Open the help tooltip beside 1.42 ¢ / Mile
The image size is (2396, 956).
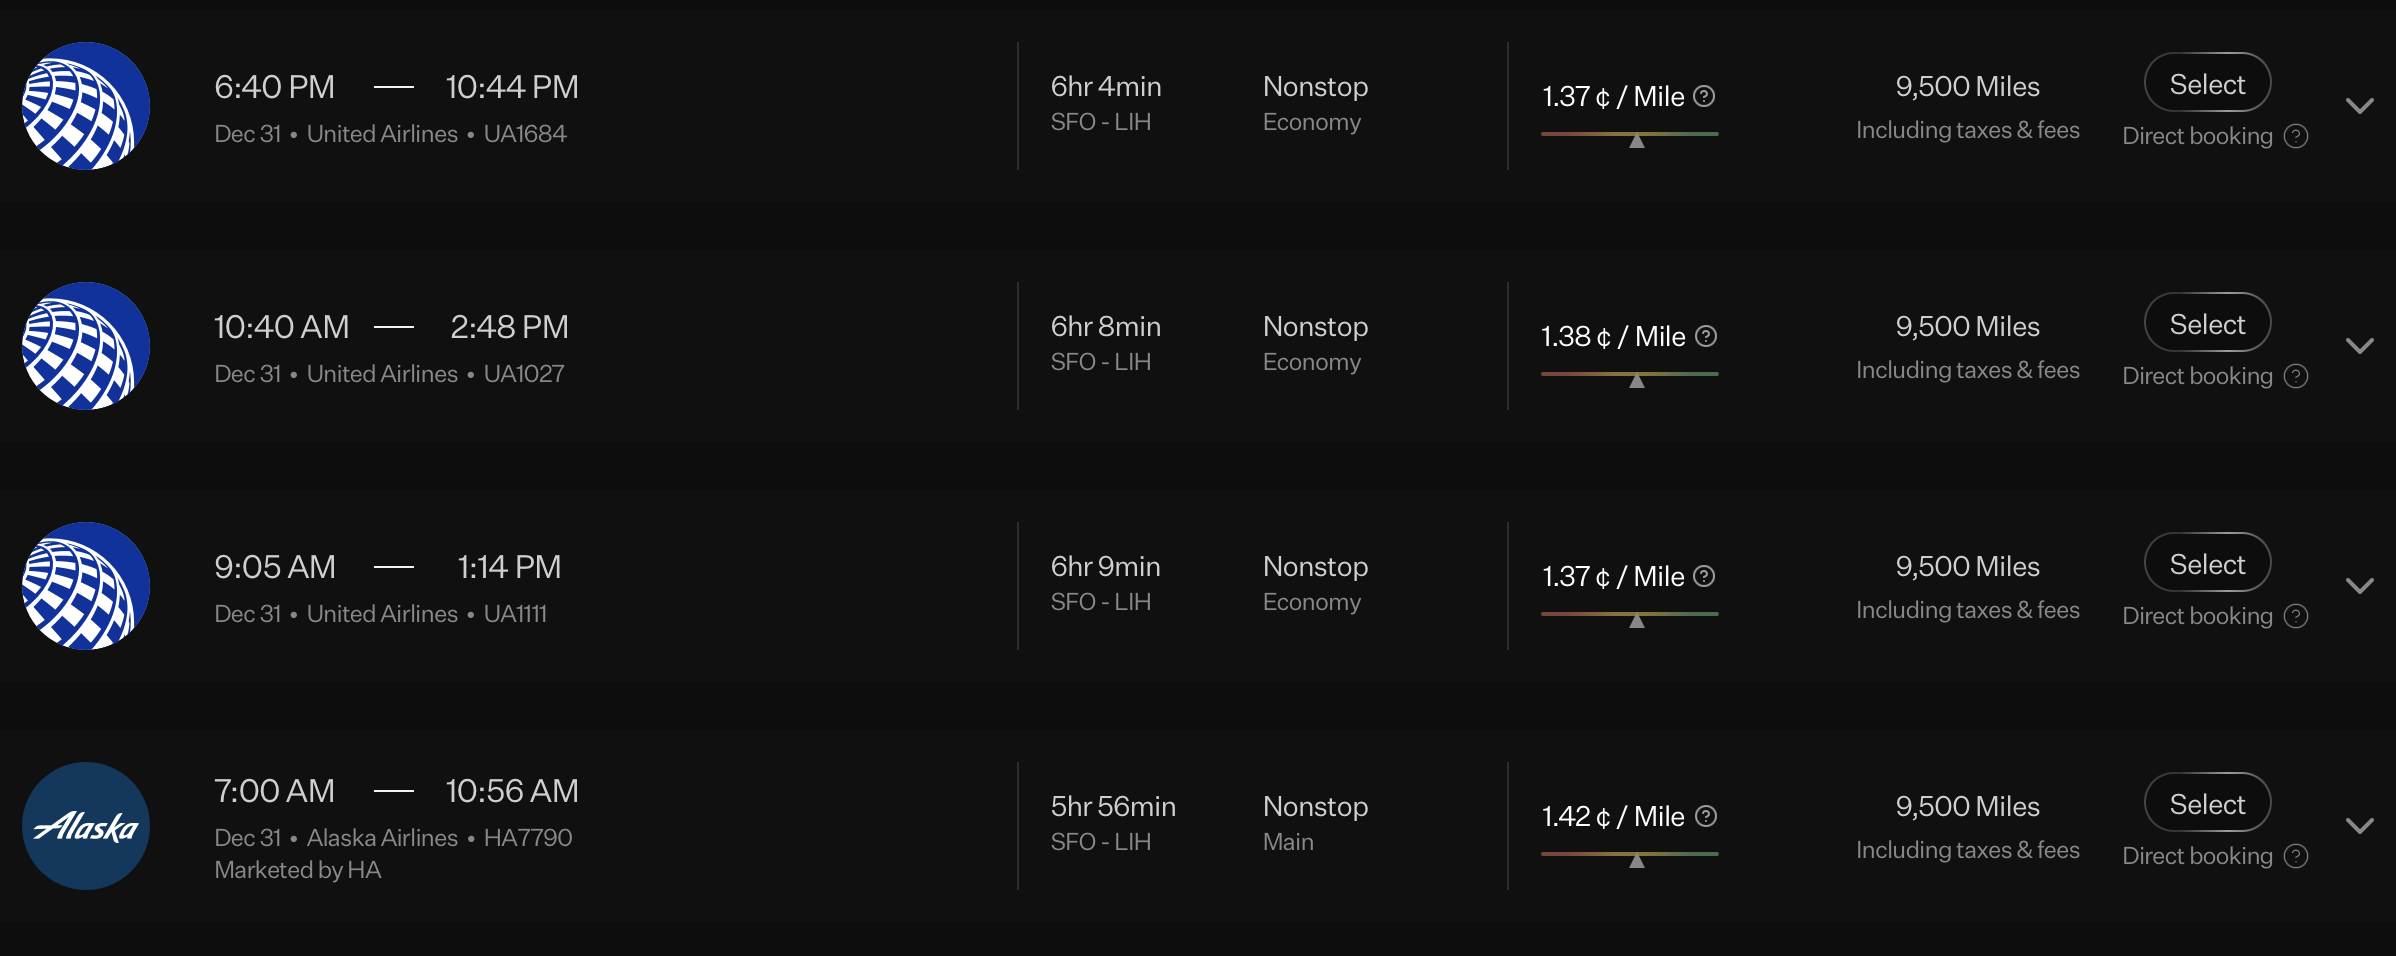(1705, 817)
